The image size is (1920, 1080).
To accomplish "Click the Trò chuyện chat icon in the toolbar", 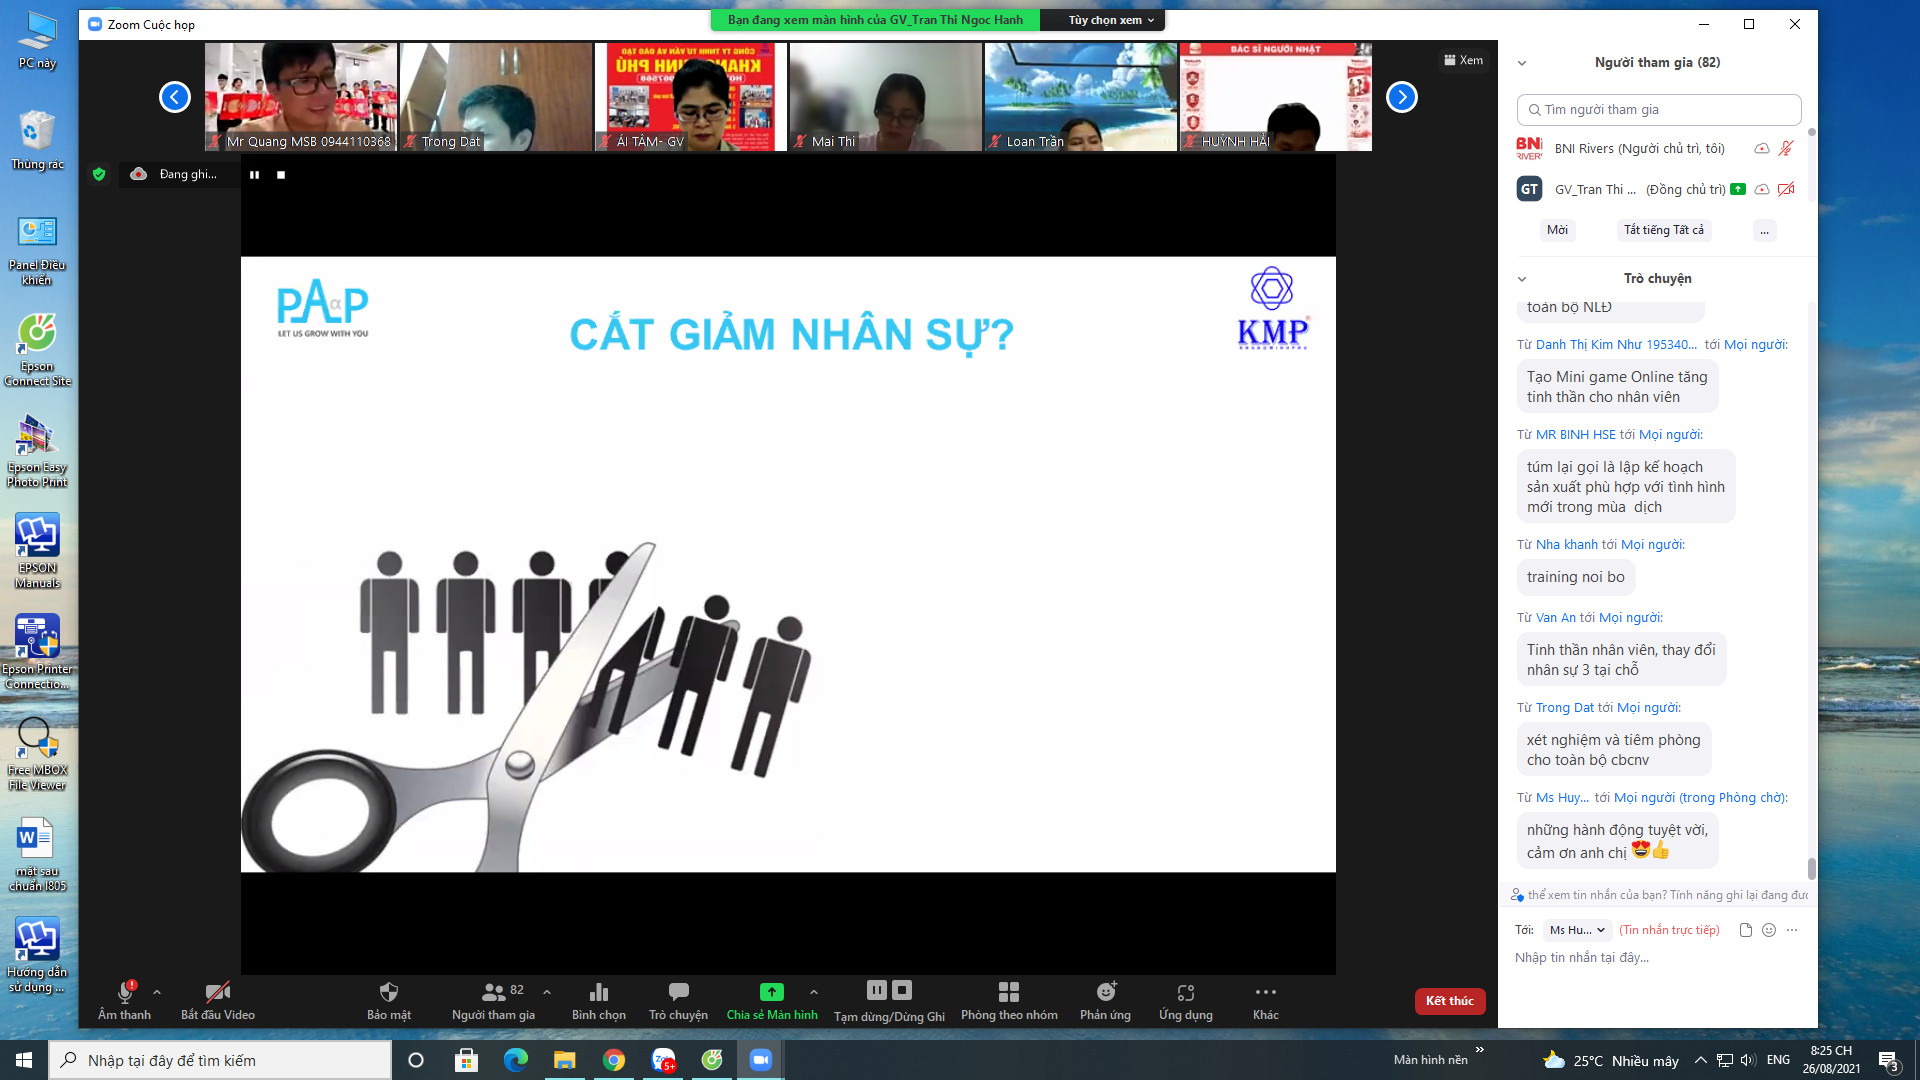I will [678, 992].
